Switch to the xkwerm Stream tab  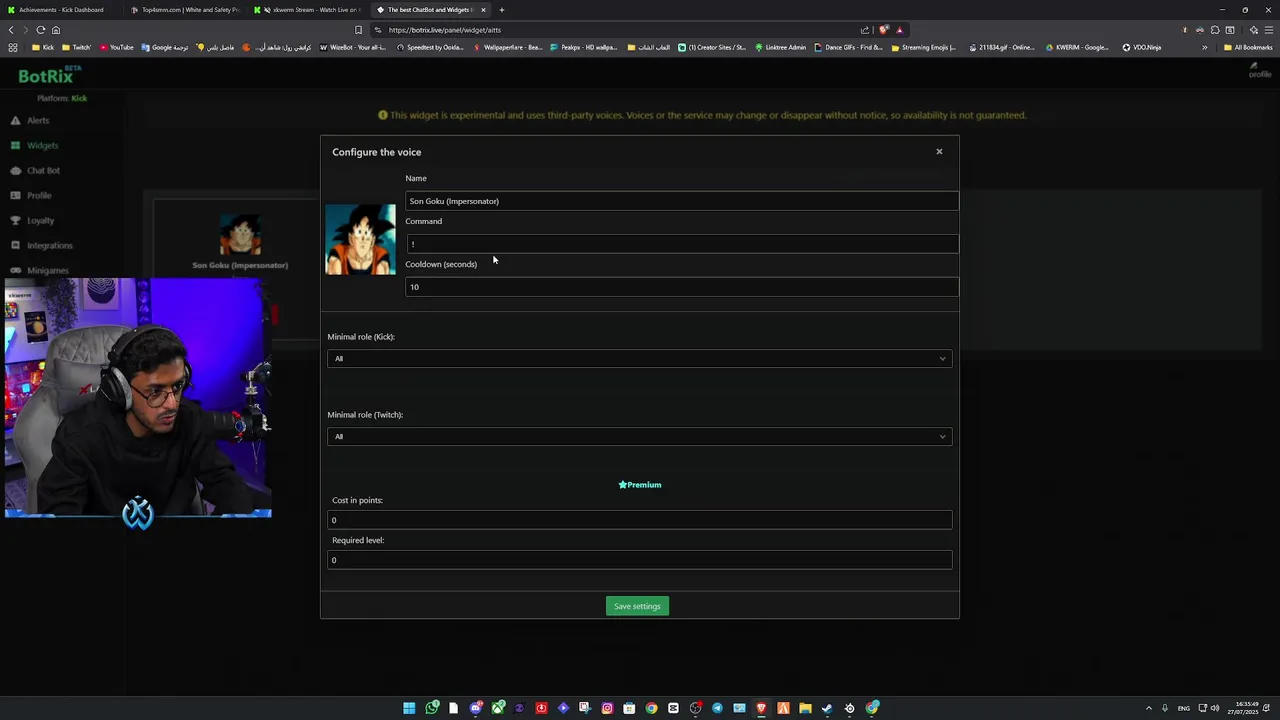click(310, 10)
